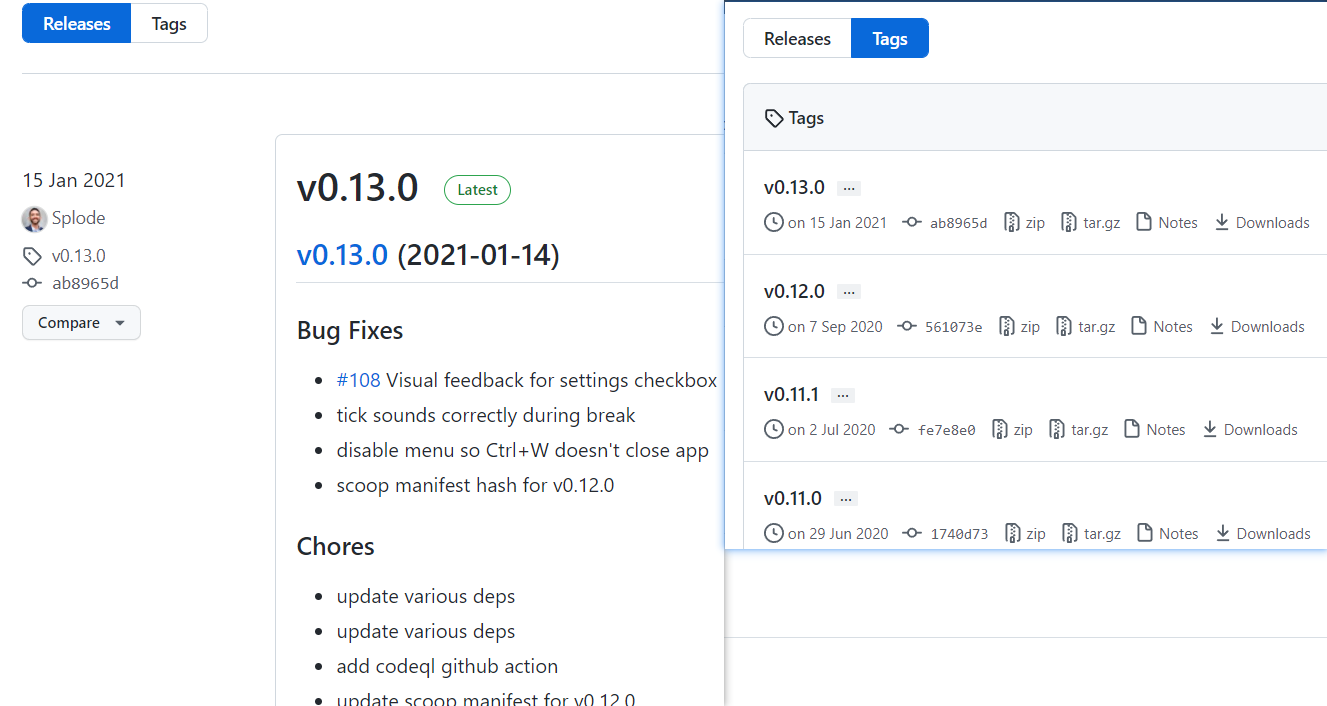Click the tag icon beside v0.13.0 in sidebar
Screen dimensions: 1327x706
point(33,256)
